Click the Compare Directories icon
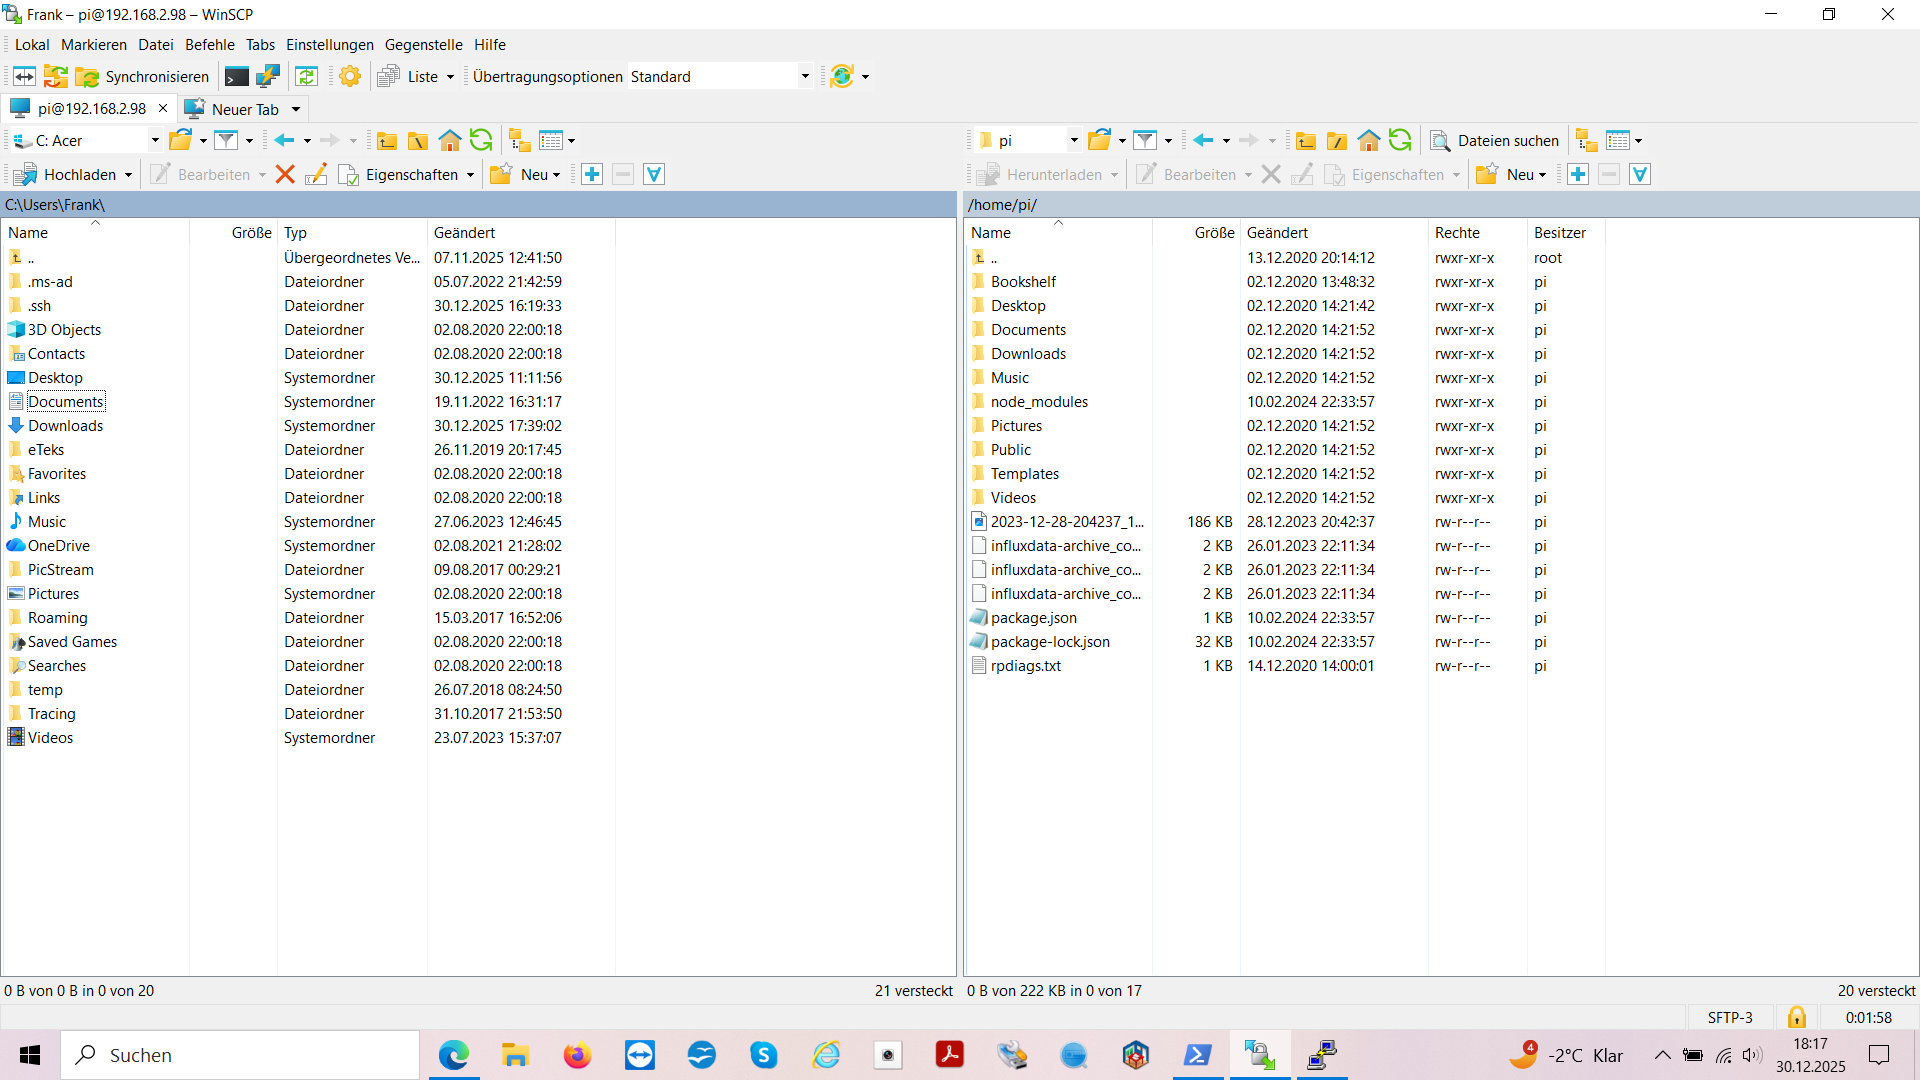Screen dimensions: 1920x1080 (x=24, y=77)
